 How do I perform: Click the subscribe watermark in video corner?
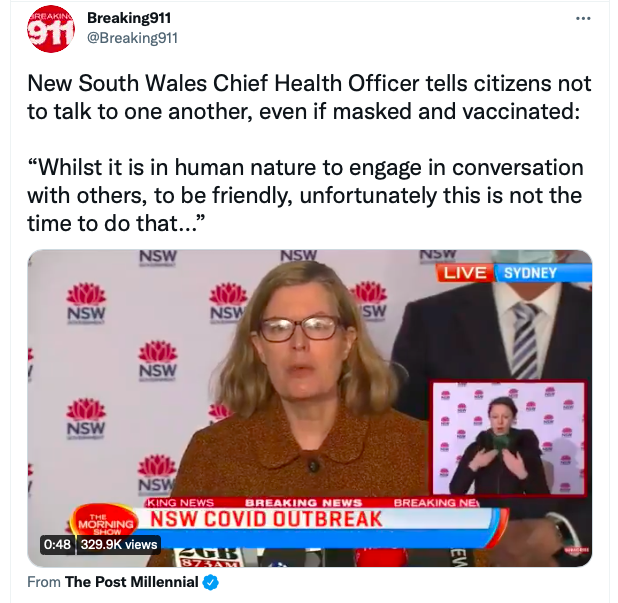point(575,549)
